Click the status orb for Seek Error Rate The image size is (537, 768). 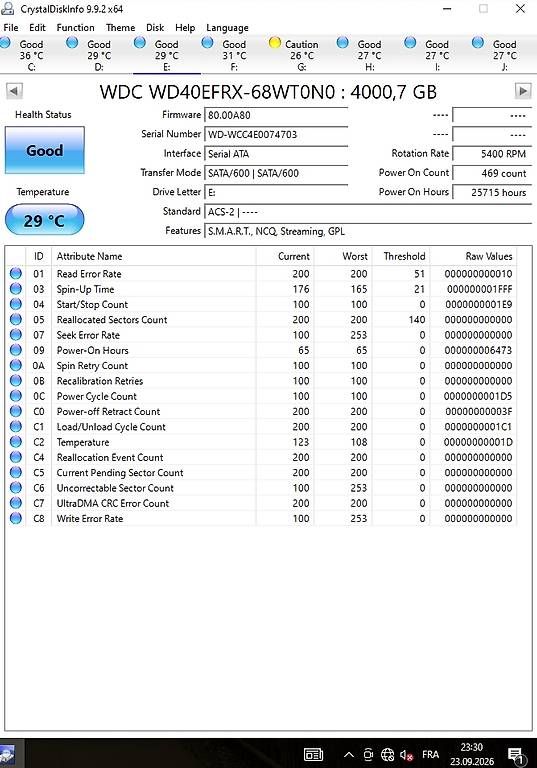pyautogui.click(x=16, y=335)
